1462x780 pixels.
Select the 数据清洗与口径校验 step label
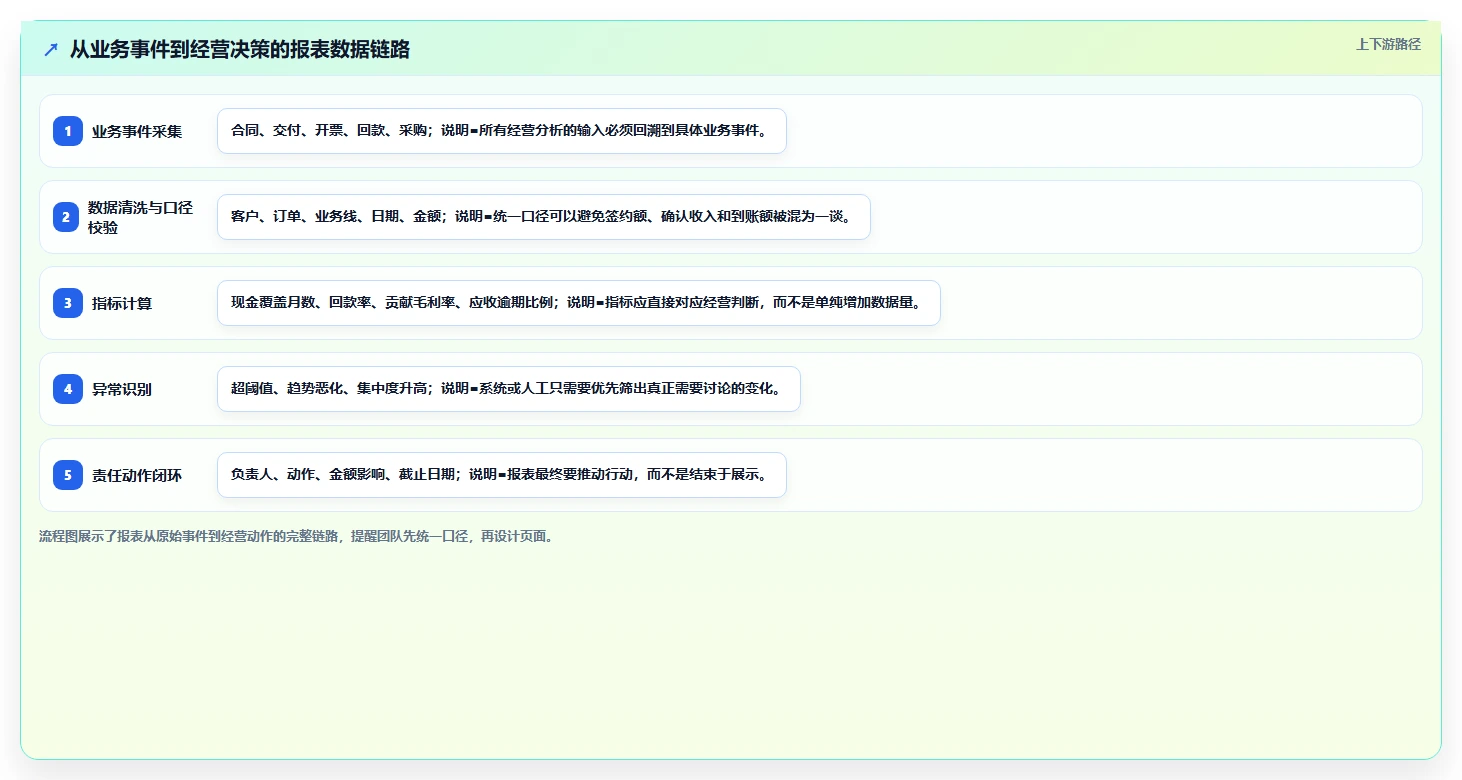click(x=142, y=217)
